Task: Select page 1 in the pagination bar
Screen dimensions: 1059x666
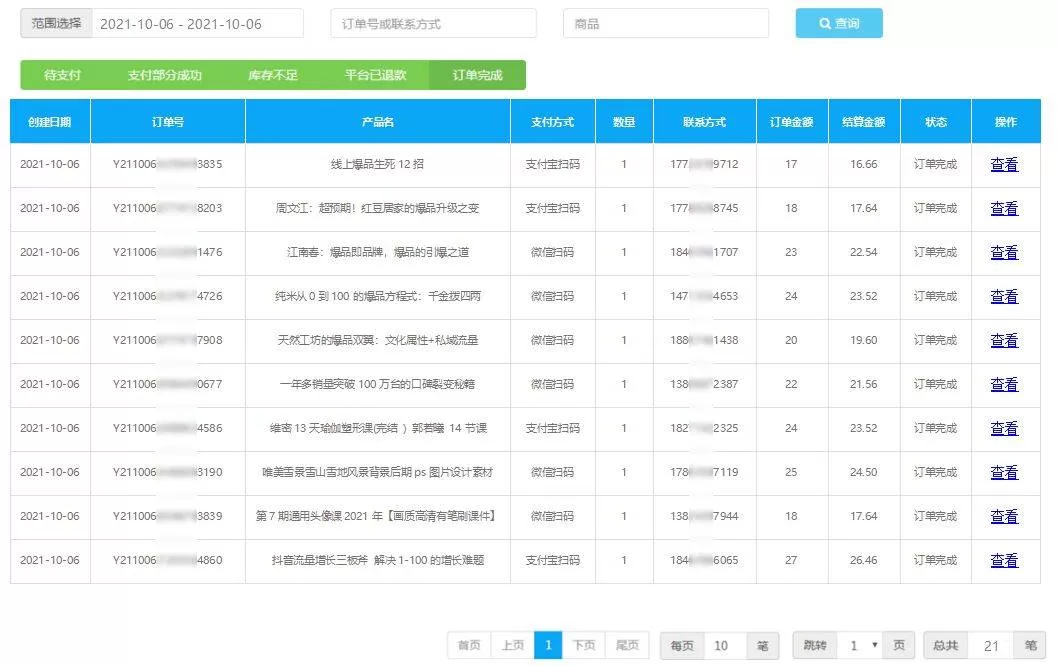Action: (x=548, y=645)
